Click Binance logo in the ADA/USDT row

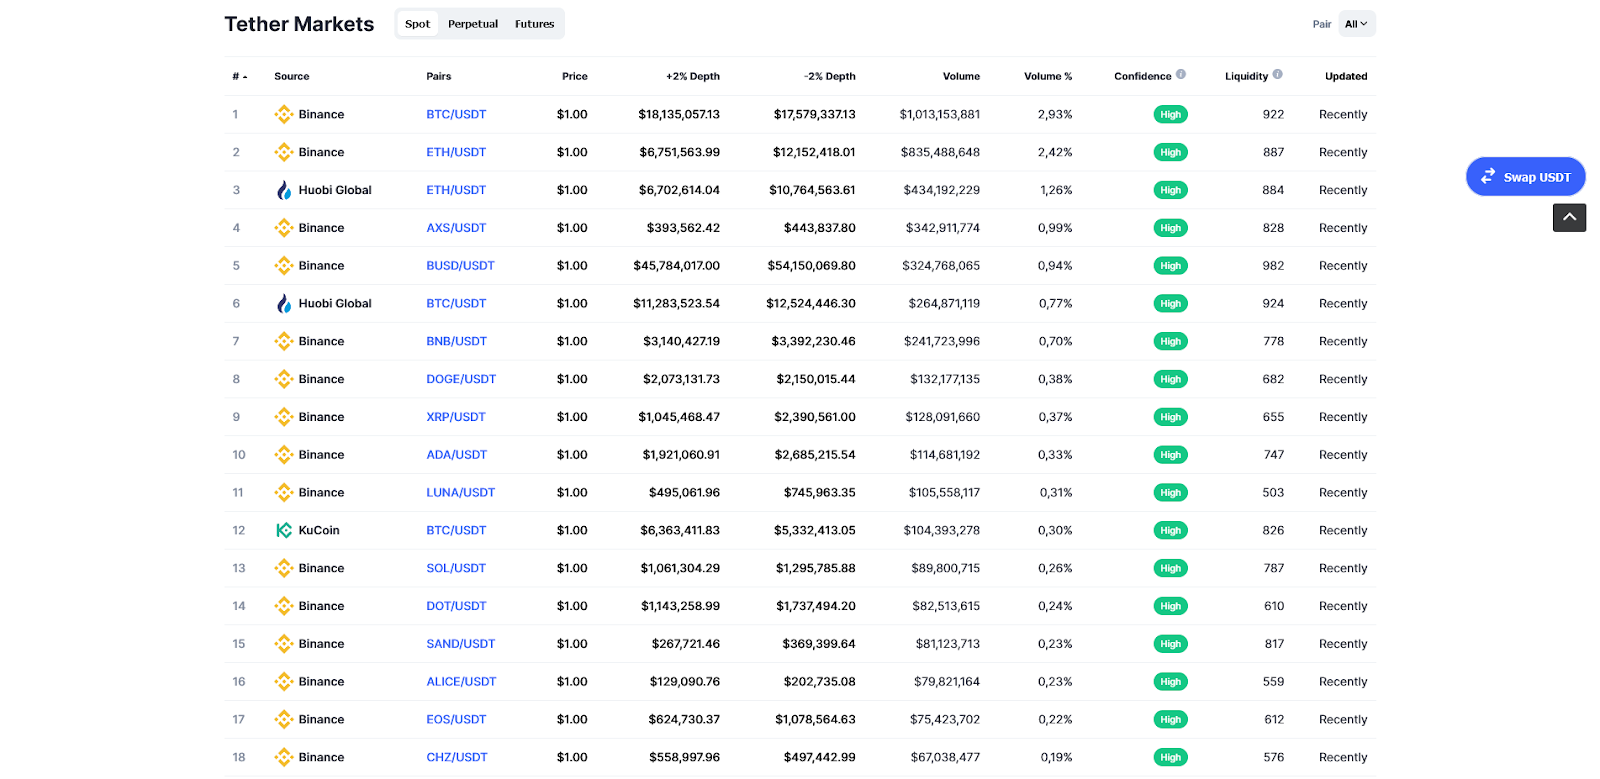click(x=284, y=455)
